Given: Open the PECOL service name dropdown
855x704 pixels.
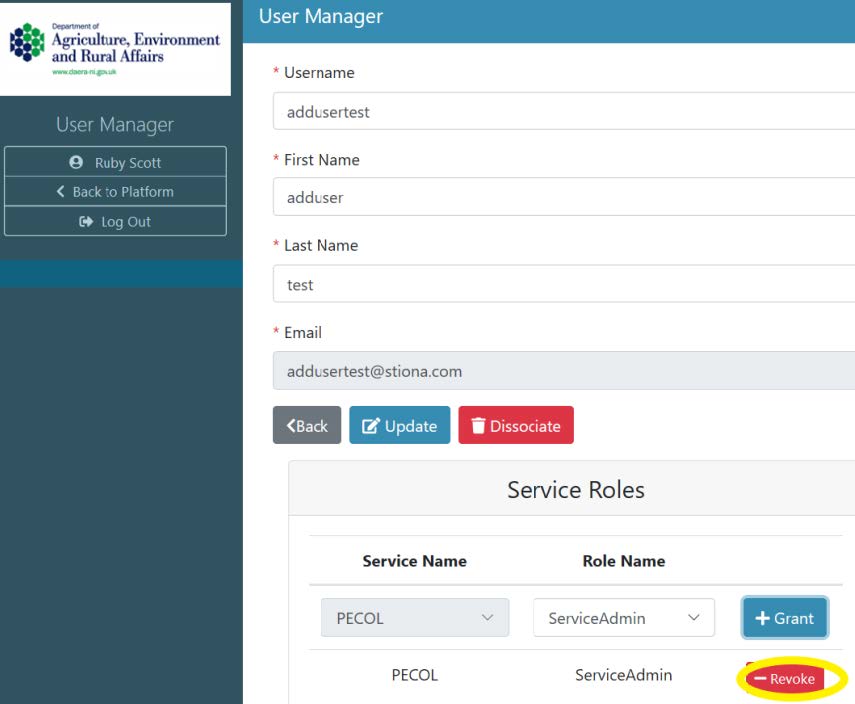Looking at the screenshot, I should (415, 618).
